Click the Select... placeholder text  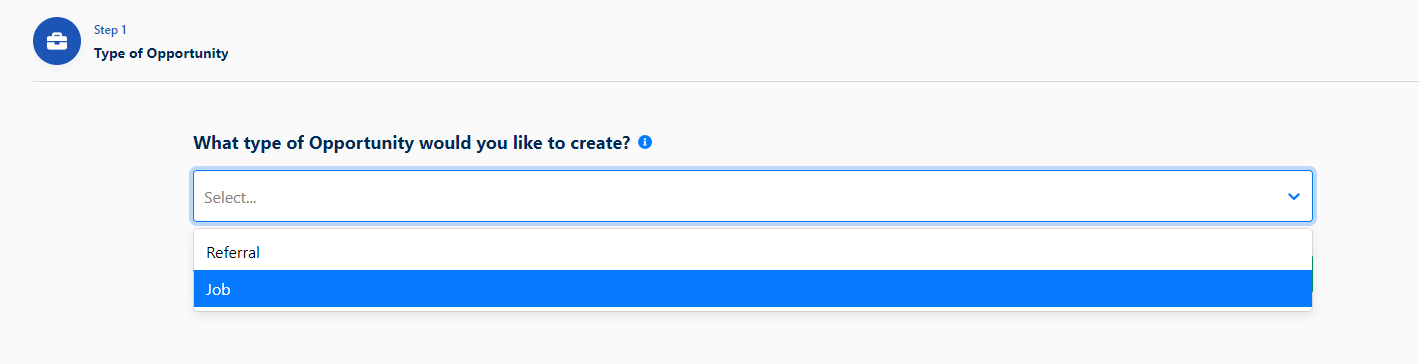[230, 198]
